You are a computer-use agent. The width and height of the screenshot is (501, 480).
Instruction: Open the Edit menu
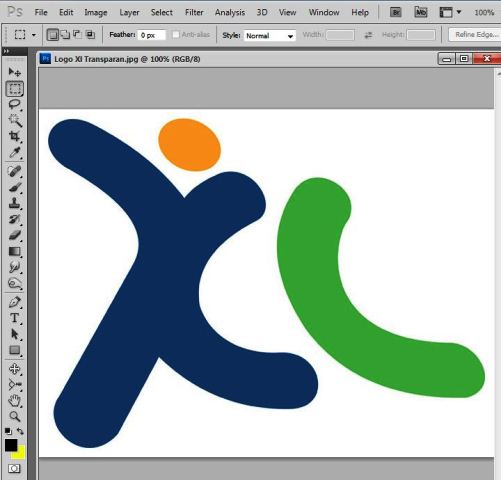coord(66,12)
